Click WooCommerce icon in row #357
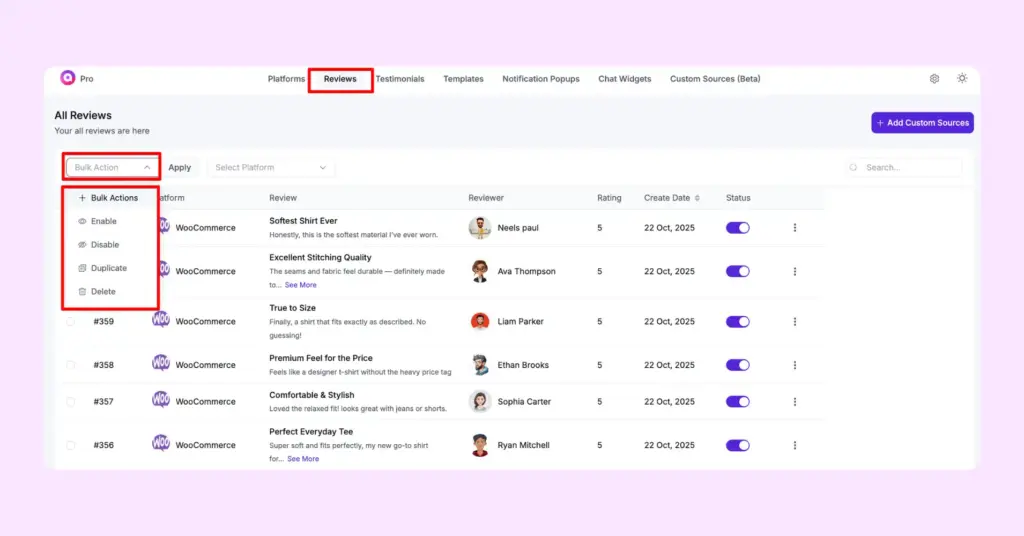Image resolution: width=1024 pixels, height=536 pixels. pyautogui.click(x=161, y=400)
